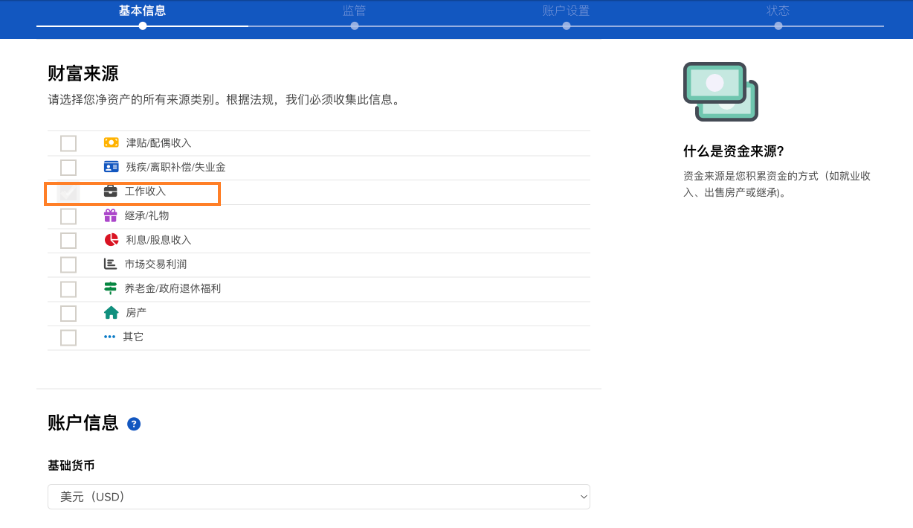Viewport: 913px width, 528px height.
Task: Select the 状态 step tab
Action: pos(778,12)
